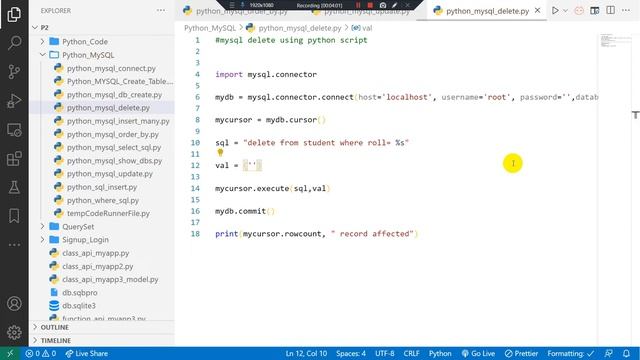
Task: Open editor More Actions ellipsis
Action: (x=626, y=11)
